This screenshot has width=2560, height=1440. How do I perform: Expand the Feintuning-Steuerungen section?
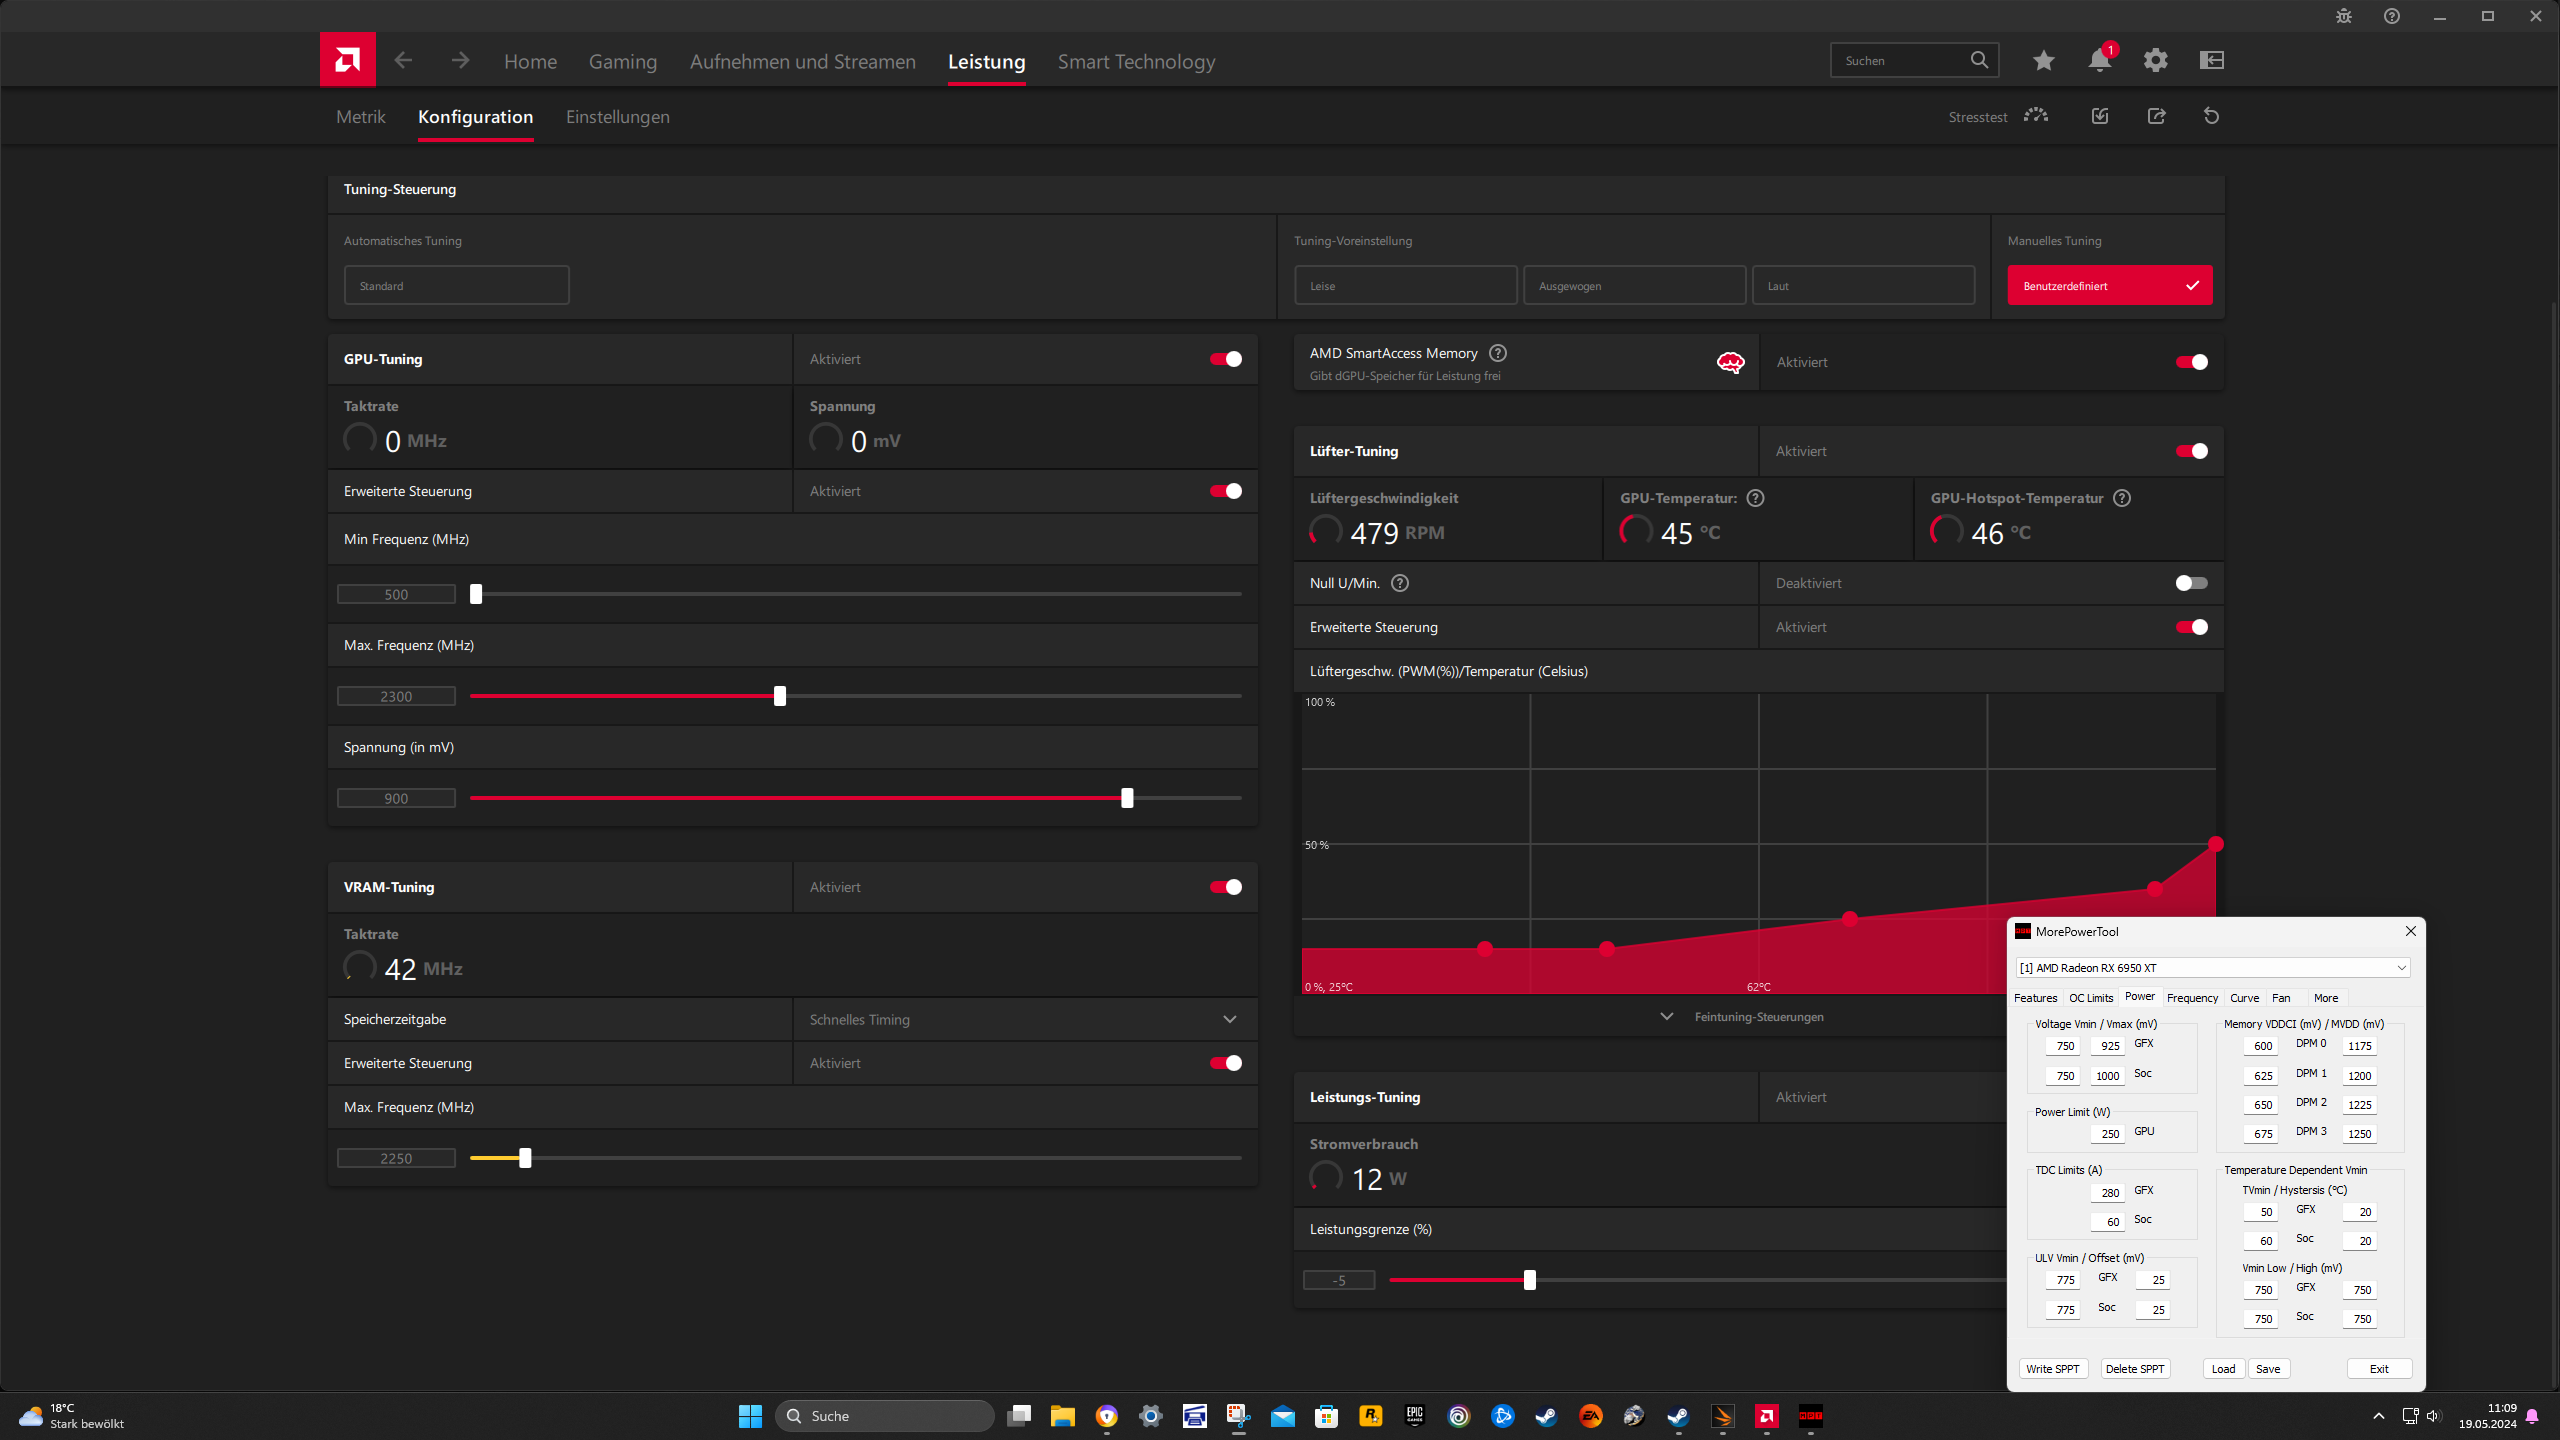coord(1757,1017)
